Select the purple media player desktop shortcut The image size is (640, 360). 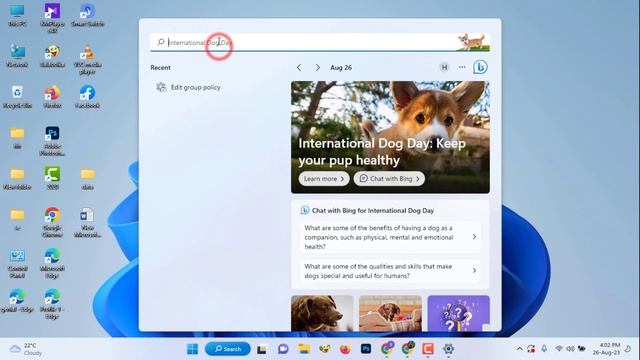(52, 18)
